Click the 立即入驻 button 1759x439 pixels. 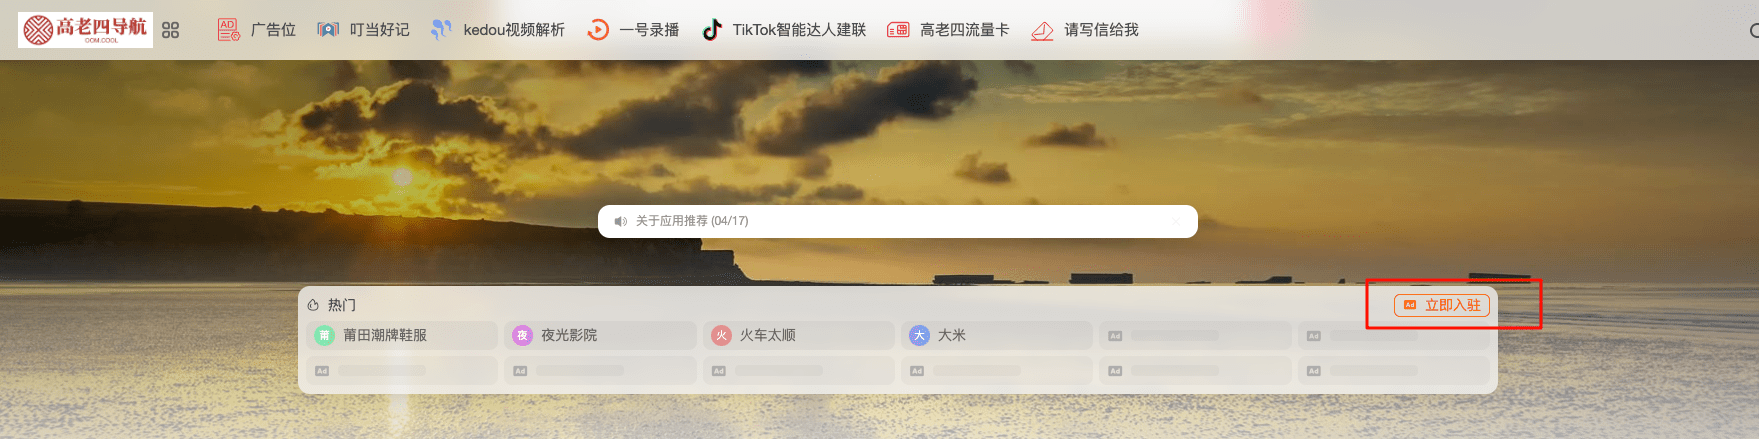[1442, 305]
